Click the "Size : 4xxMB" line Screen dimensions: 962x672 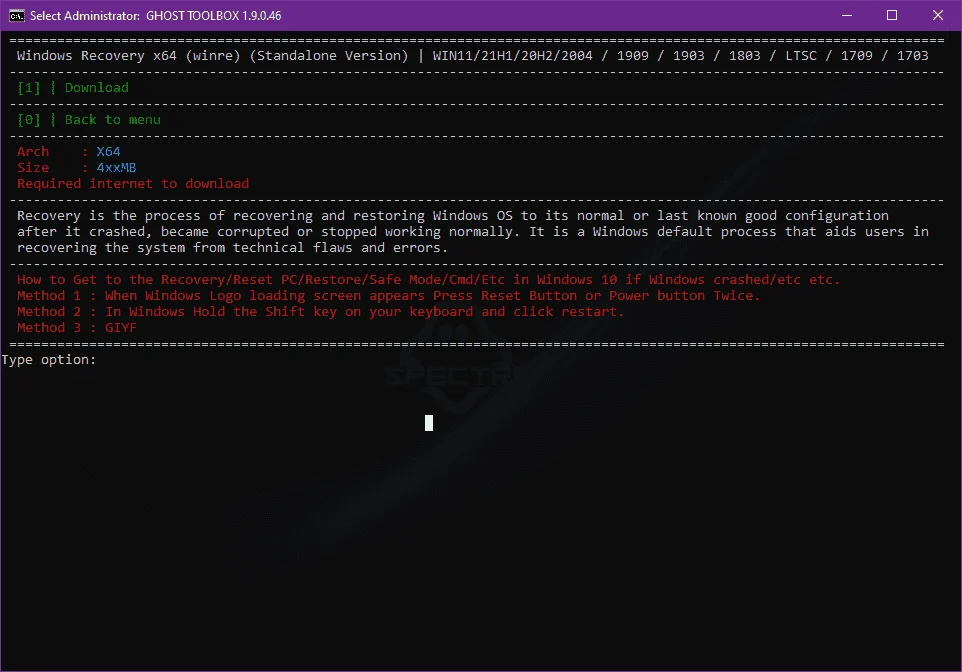77,168
